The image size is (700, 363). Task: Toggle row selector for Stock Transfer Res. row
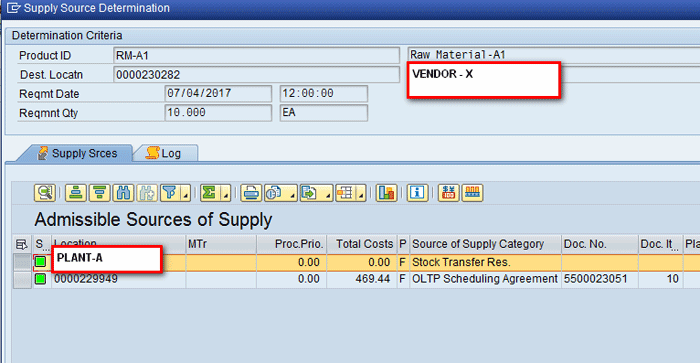click(x=21, y=262)
